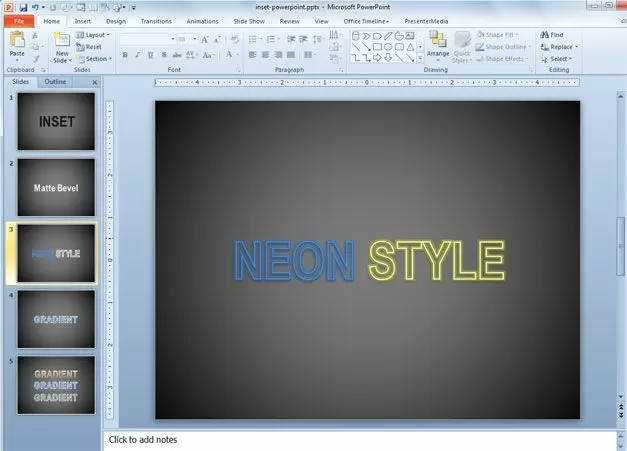Select the triangle shape in gallery
Viewport: 627px width, 451px height.
pyautogui.click(x=410, y=47)
